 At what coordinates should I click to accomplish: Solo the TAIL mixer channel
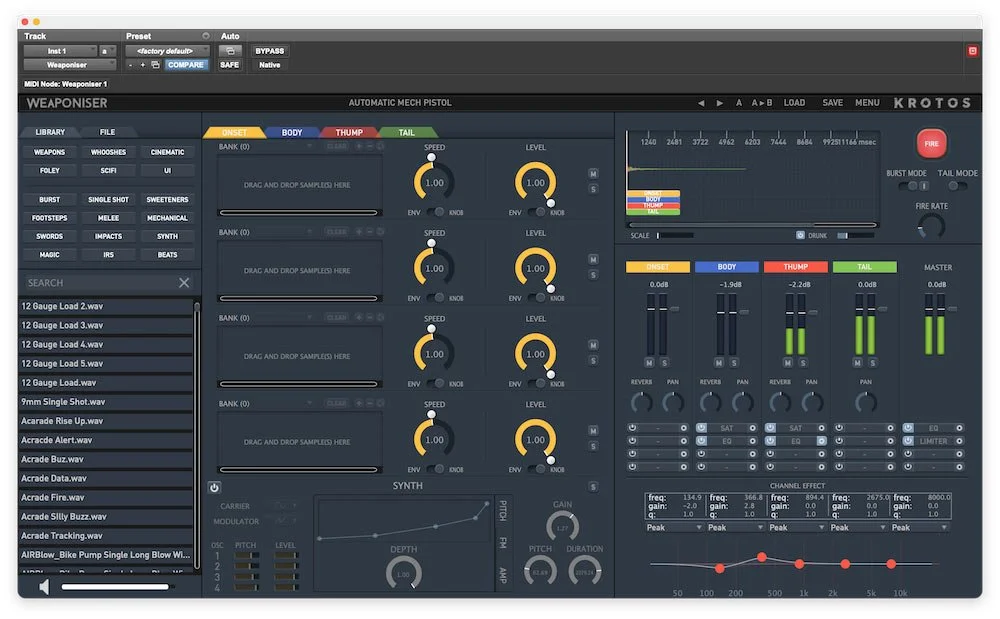(872, 363)
